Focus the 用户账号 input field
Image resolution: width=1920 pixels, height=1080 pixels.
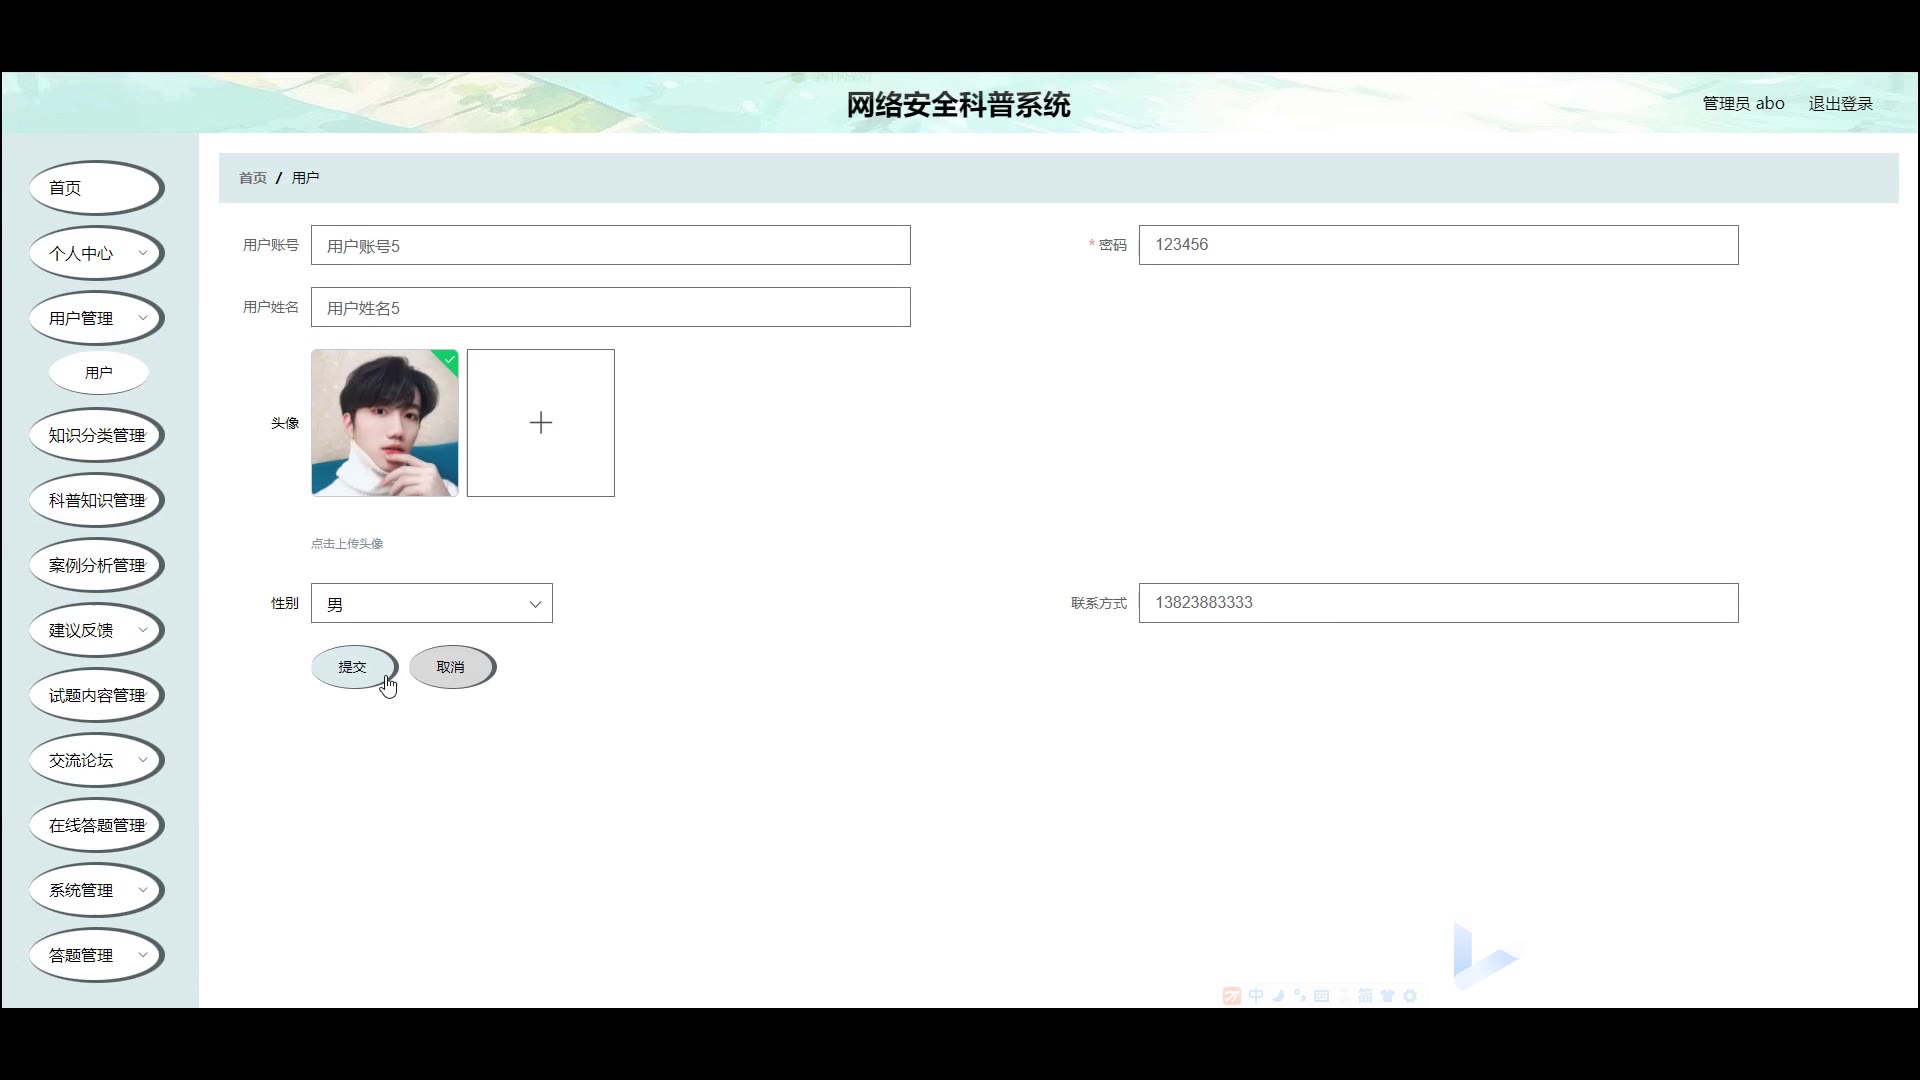[x=610, y=245]
